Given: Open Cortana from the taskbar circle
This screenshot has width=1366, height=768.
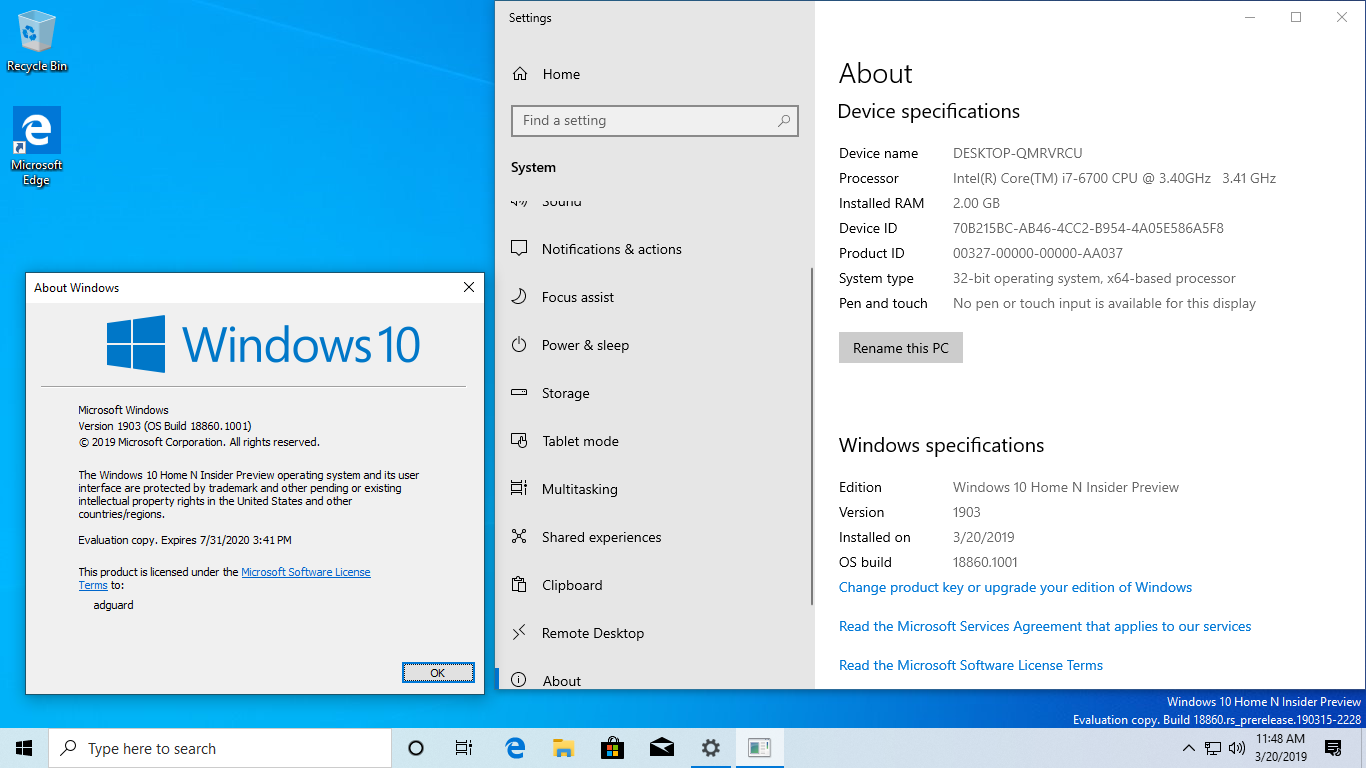Looking at the screenshot, I should [416, 748].
